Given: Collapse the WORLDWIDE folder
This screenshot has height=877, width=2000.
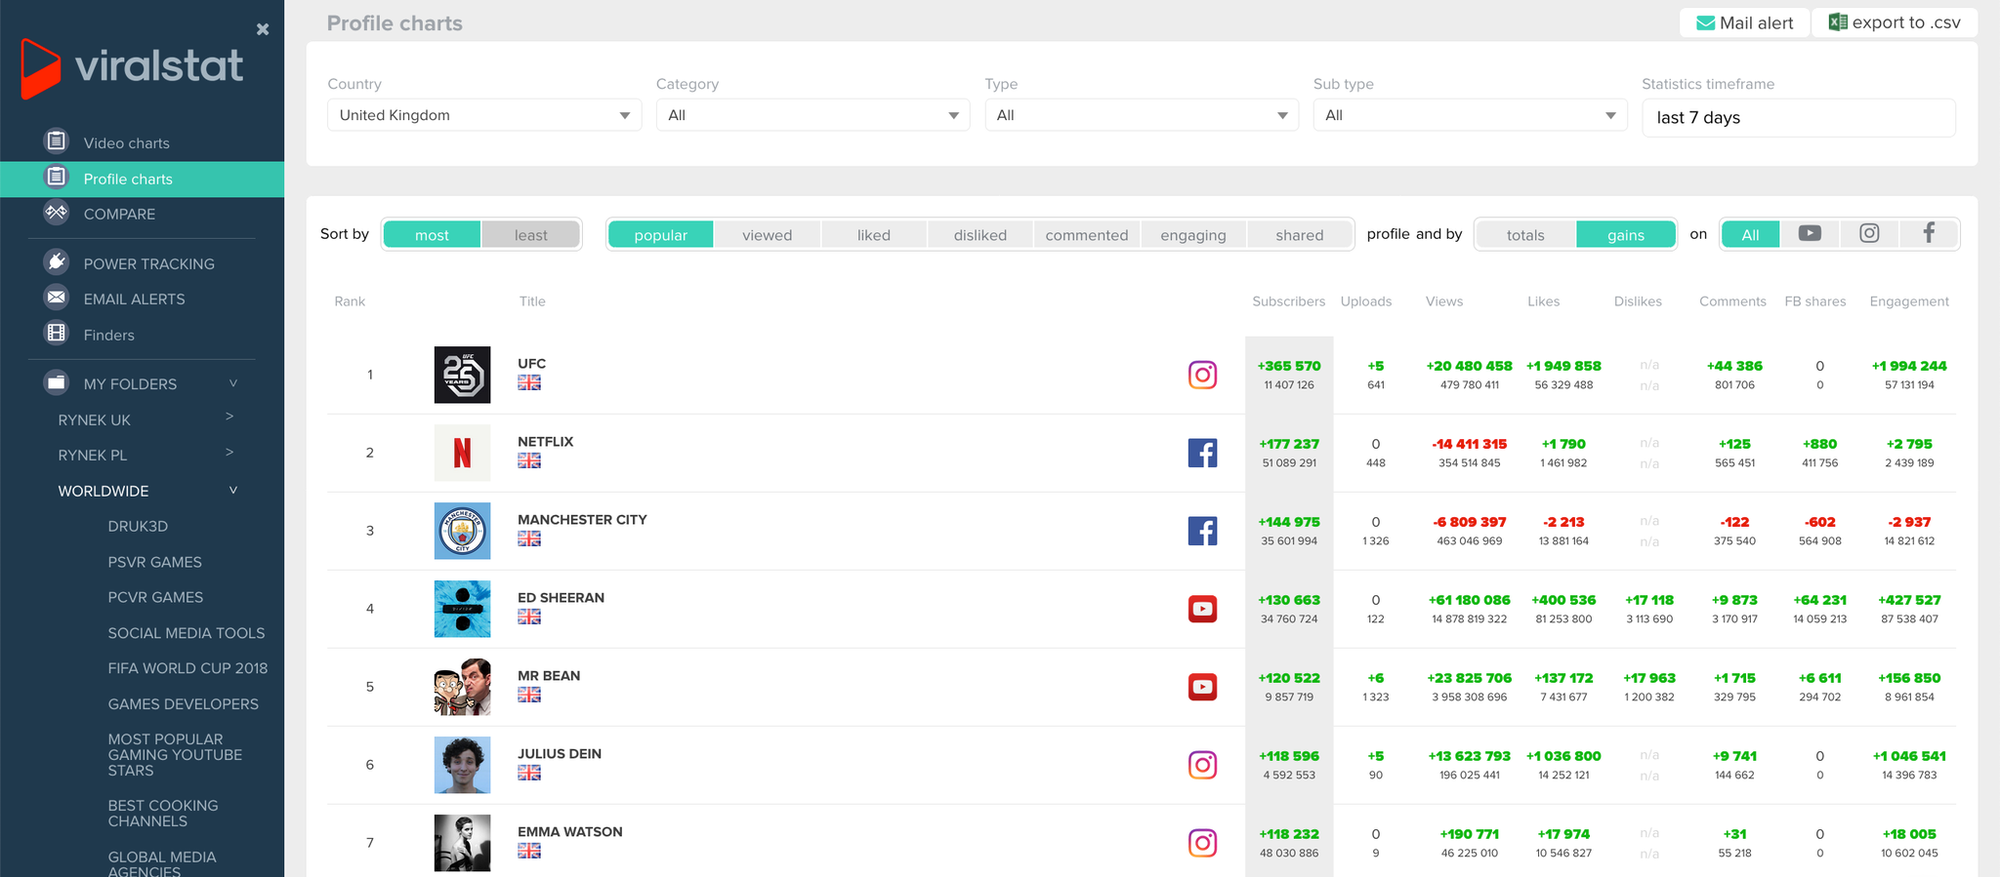Looking at the screenshot, I should [x=233, y=490].
